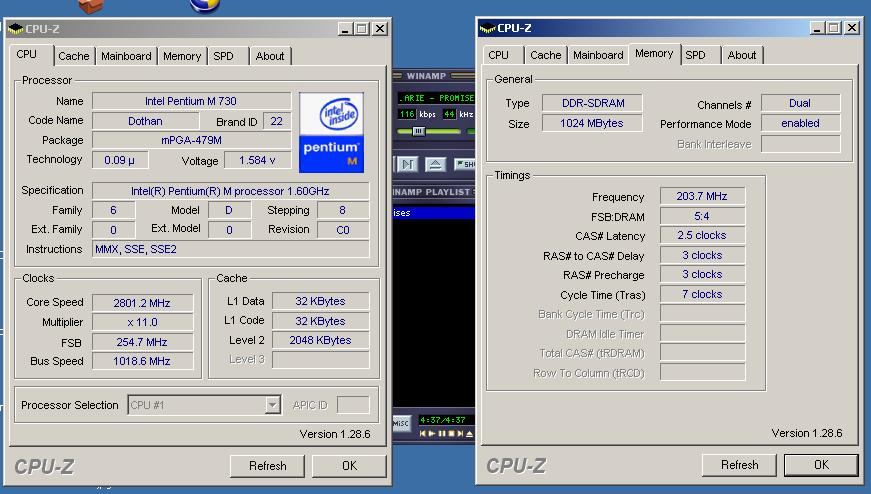The width and height of the screenshot is (871, 494).
Task: Click the Performance Mode value enabled
Action: pos(800,123)
